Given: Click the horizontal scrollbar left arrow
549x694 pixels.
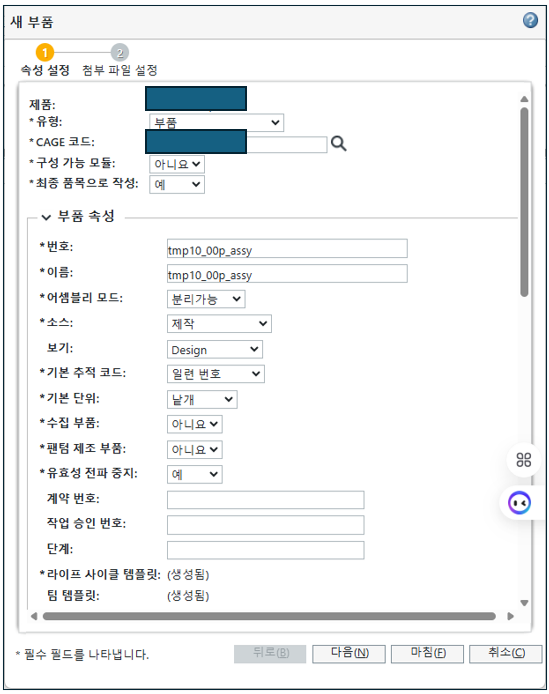Looking at the screenshot, I should [34, 616].
